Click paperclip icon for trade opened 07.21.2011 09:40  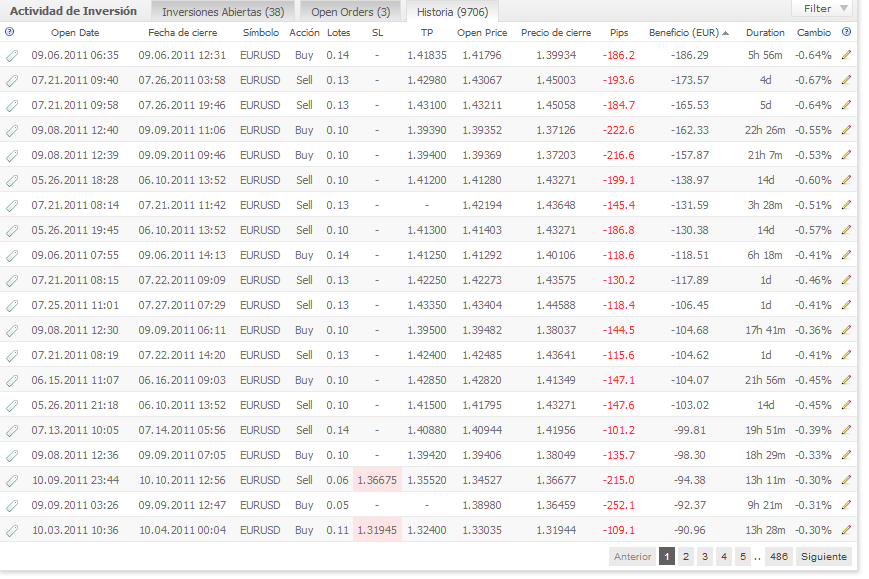(x=12, y=81)
